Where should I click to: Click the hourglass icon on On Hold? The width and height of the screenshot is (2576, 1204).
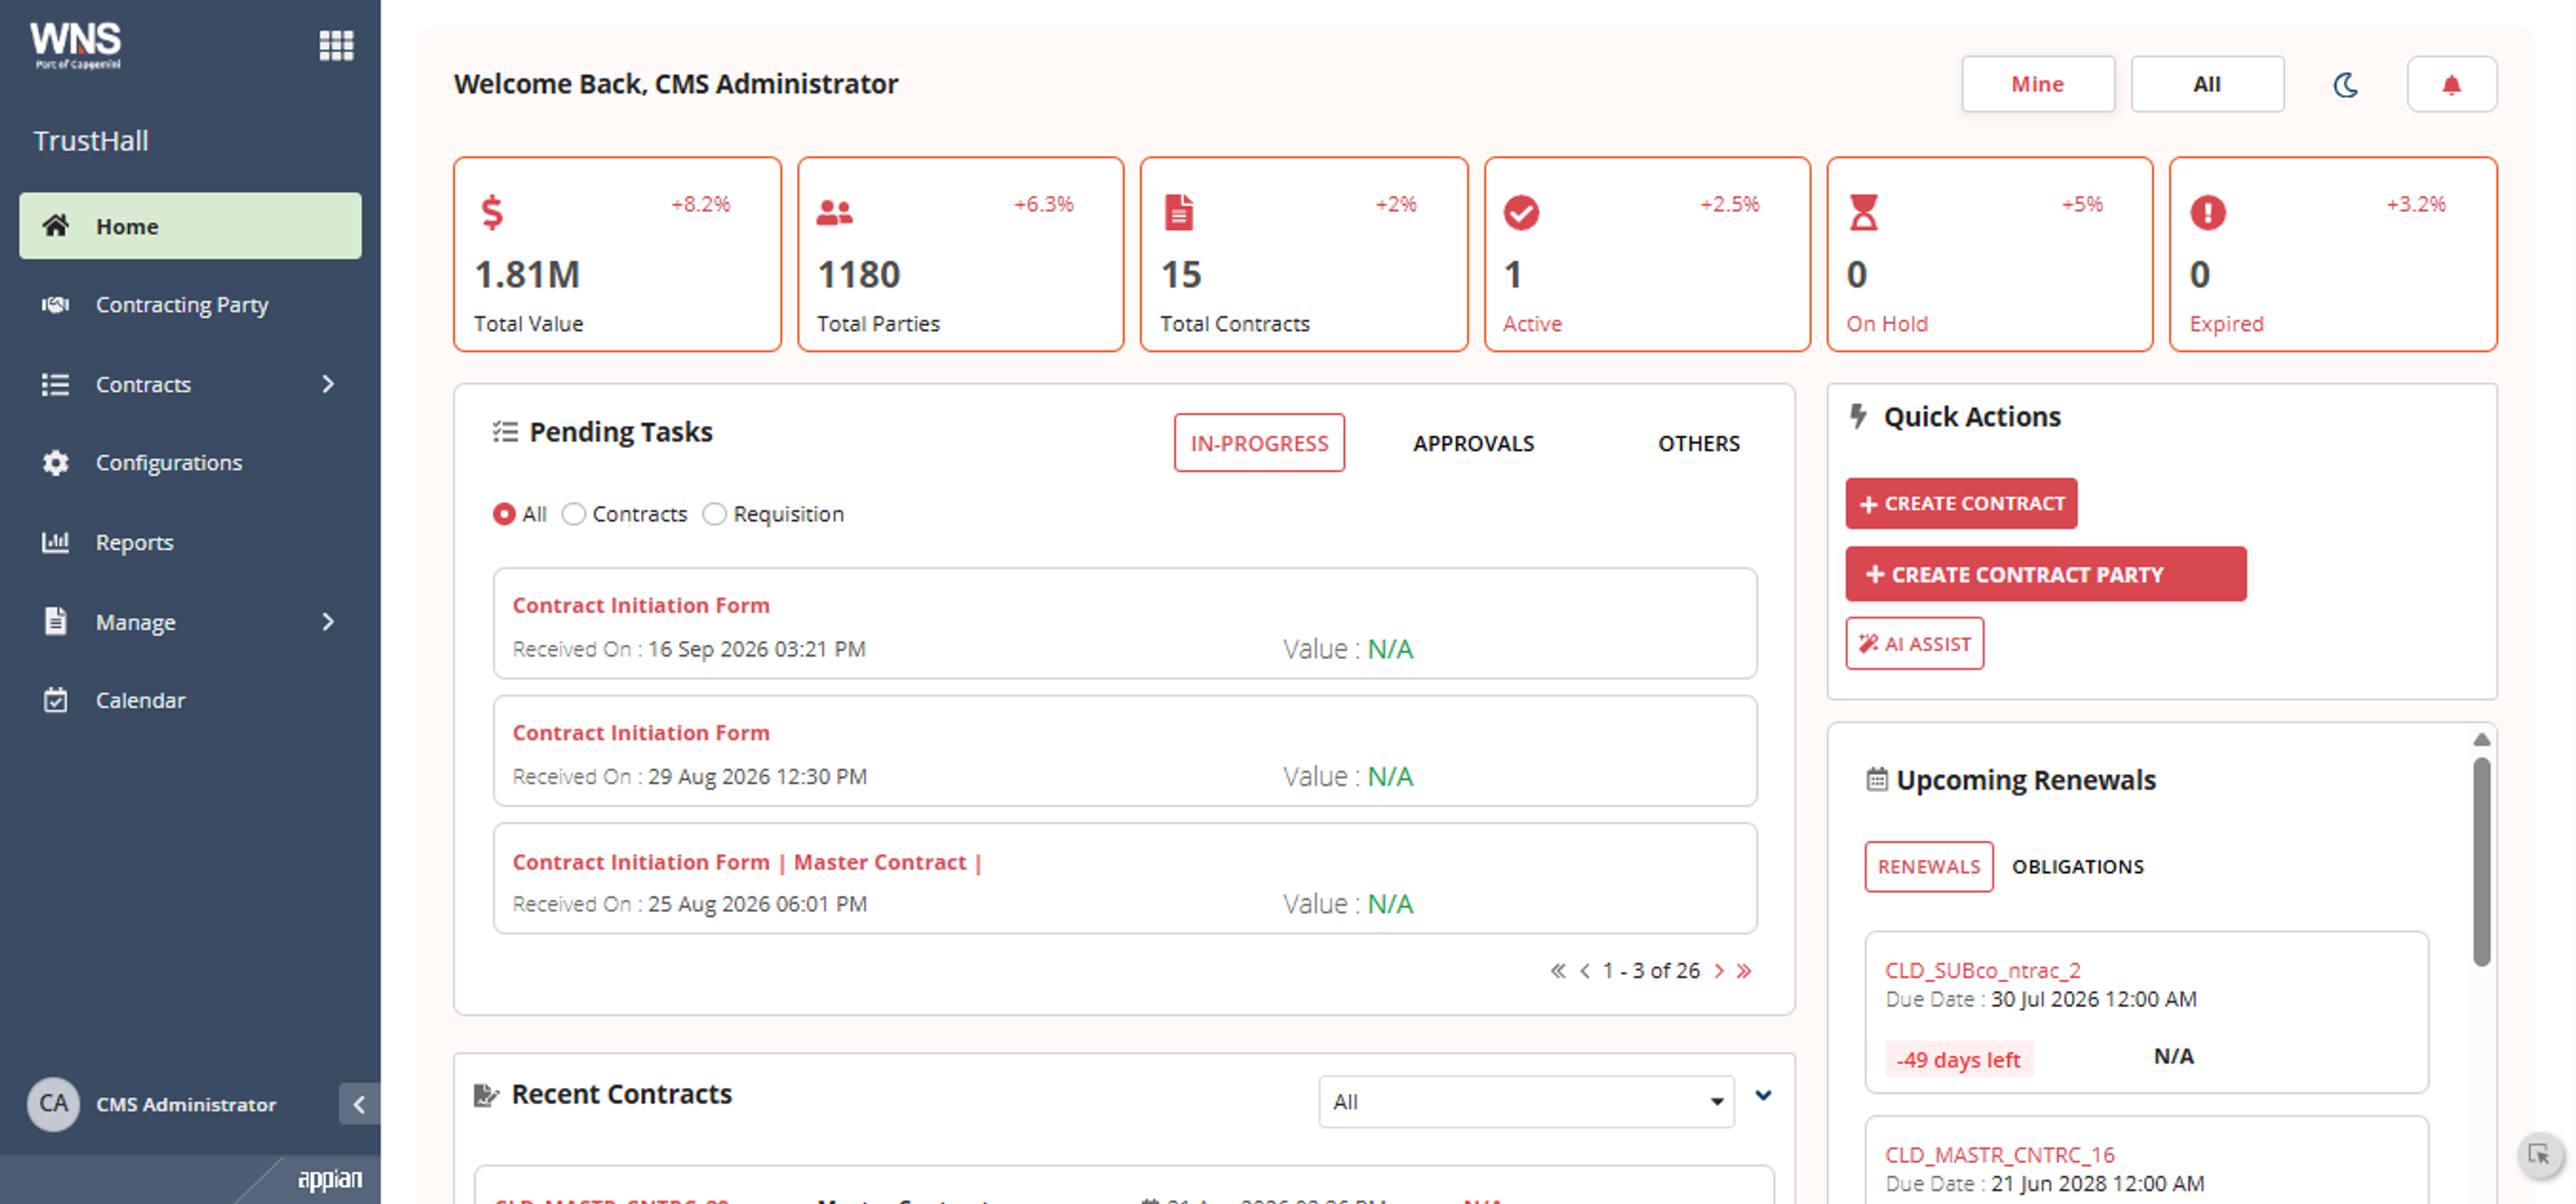1863,212
